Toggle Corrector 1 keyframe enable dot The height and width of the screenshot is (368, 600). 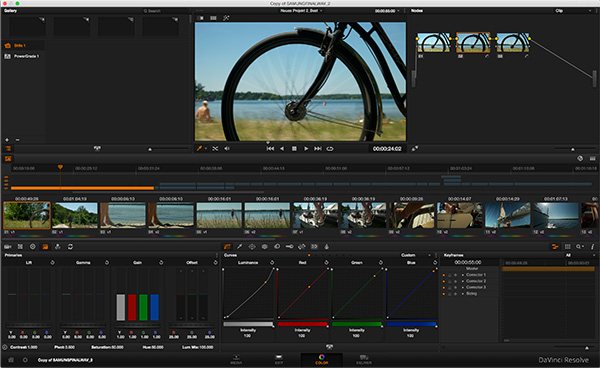coord(444,275)
